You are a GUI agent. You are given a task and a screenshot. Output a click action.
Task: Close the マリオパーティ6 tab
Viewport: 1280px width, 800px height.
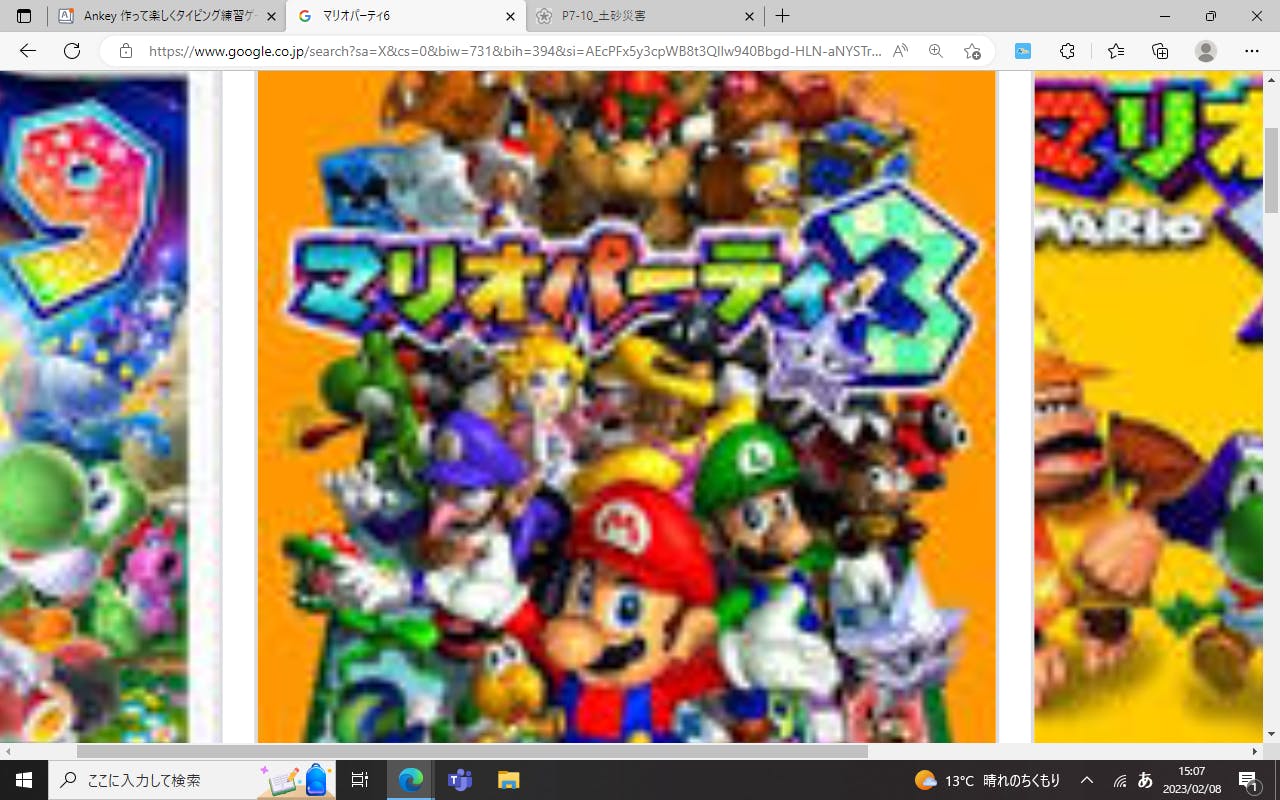coord(510,16)
